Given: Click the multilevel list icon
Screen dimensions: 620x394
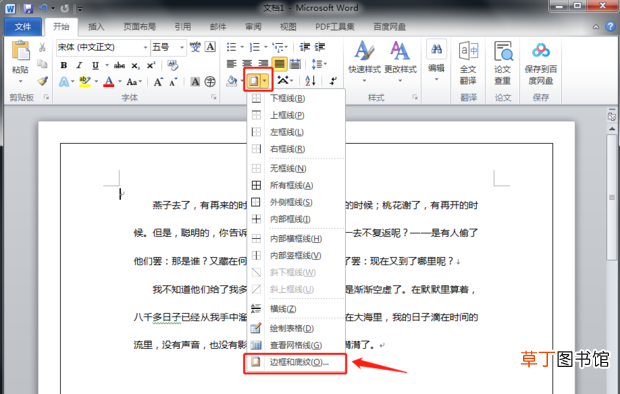Looking at the screenshot, I should 279,47.
